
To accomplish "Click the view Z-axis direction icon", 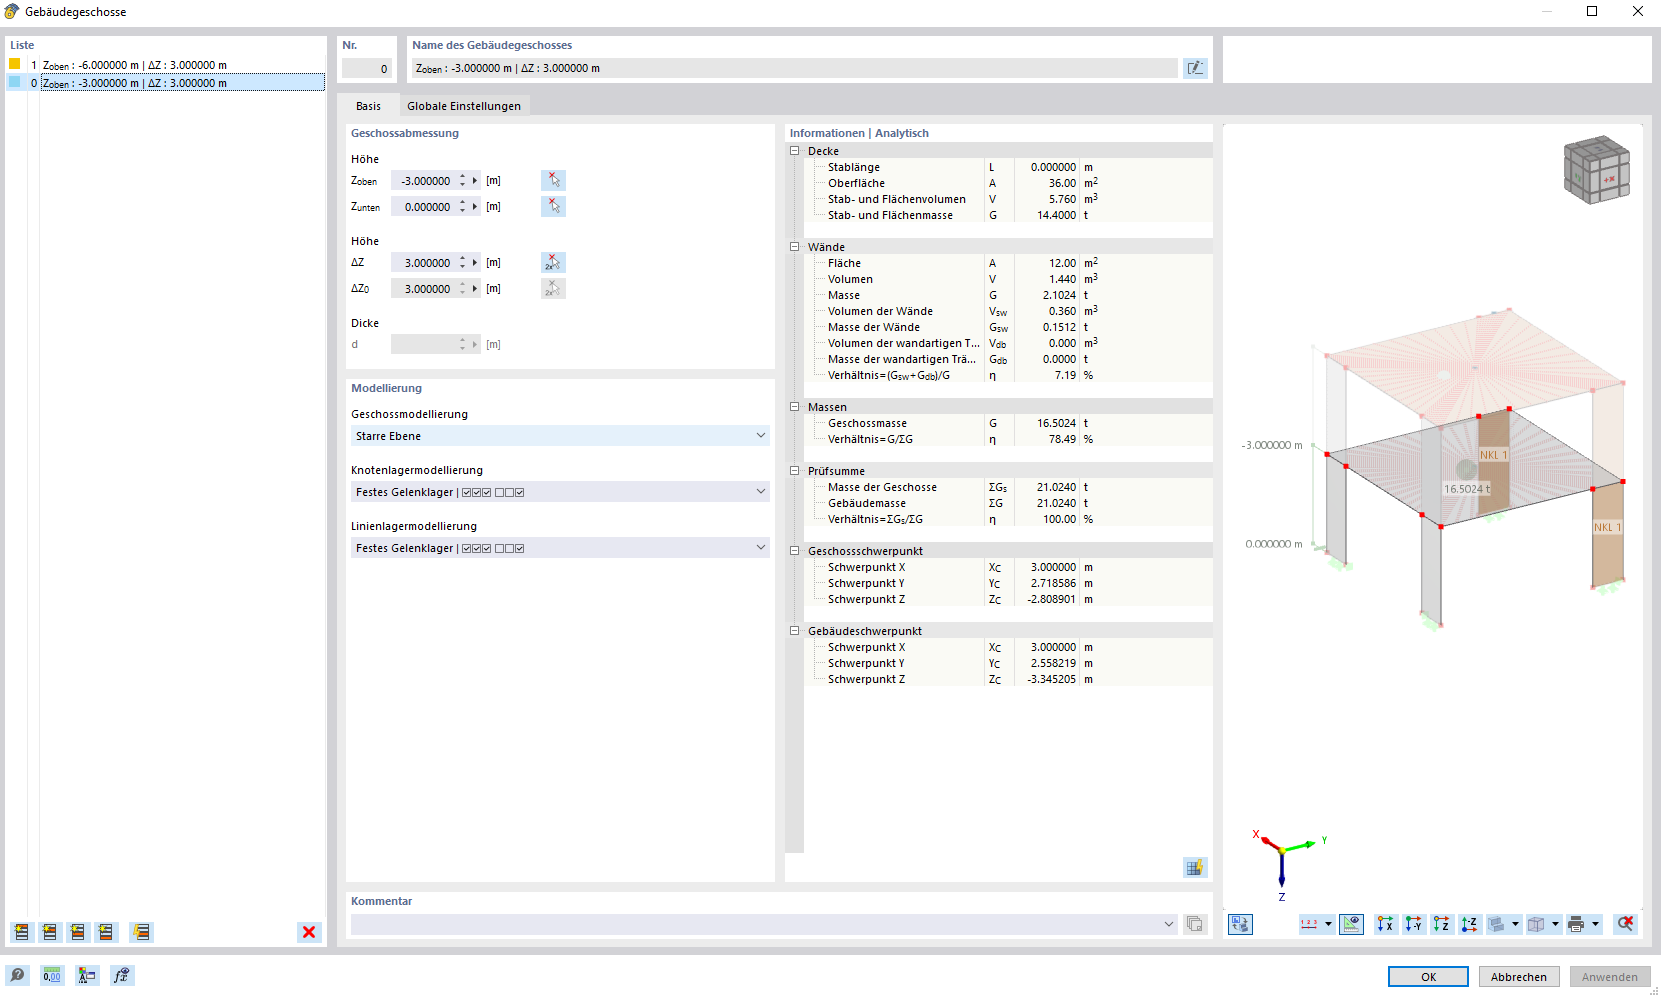I will point(1441,924).
